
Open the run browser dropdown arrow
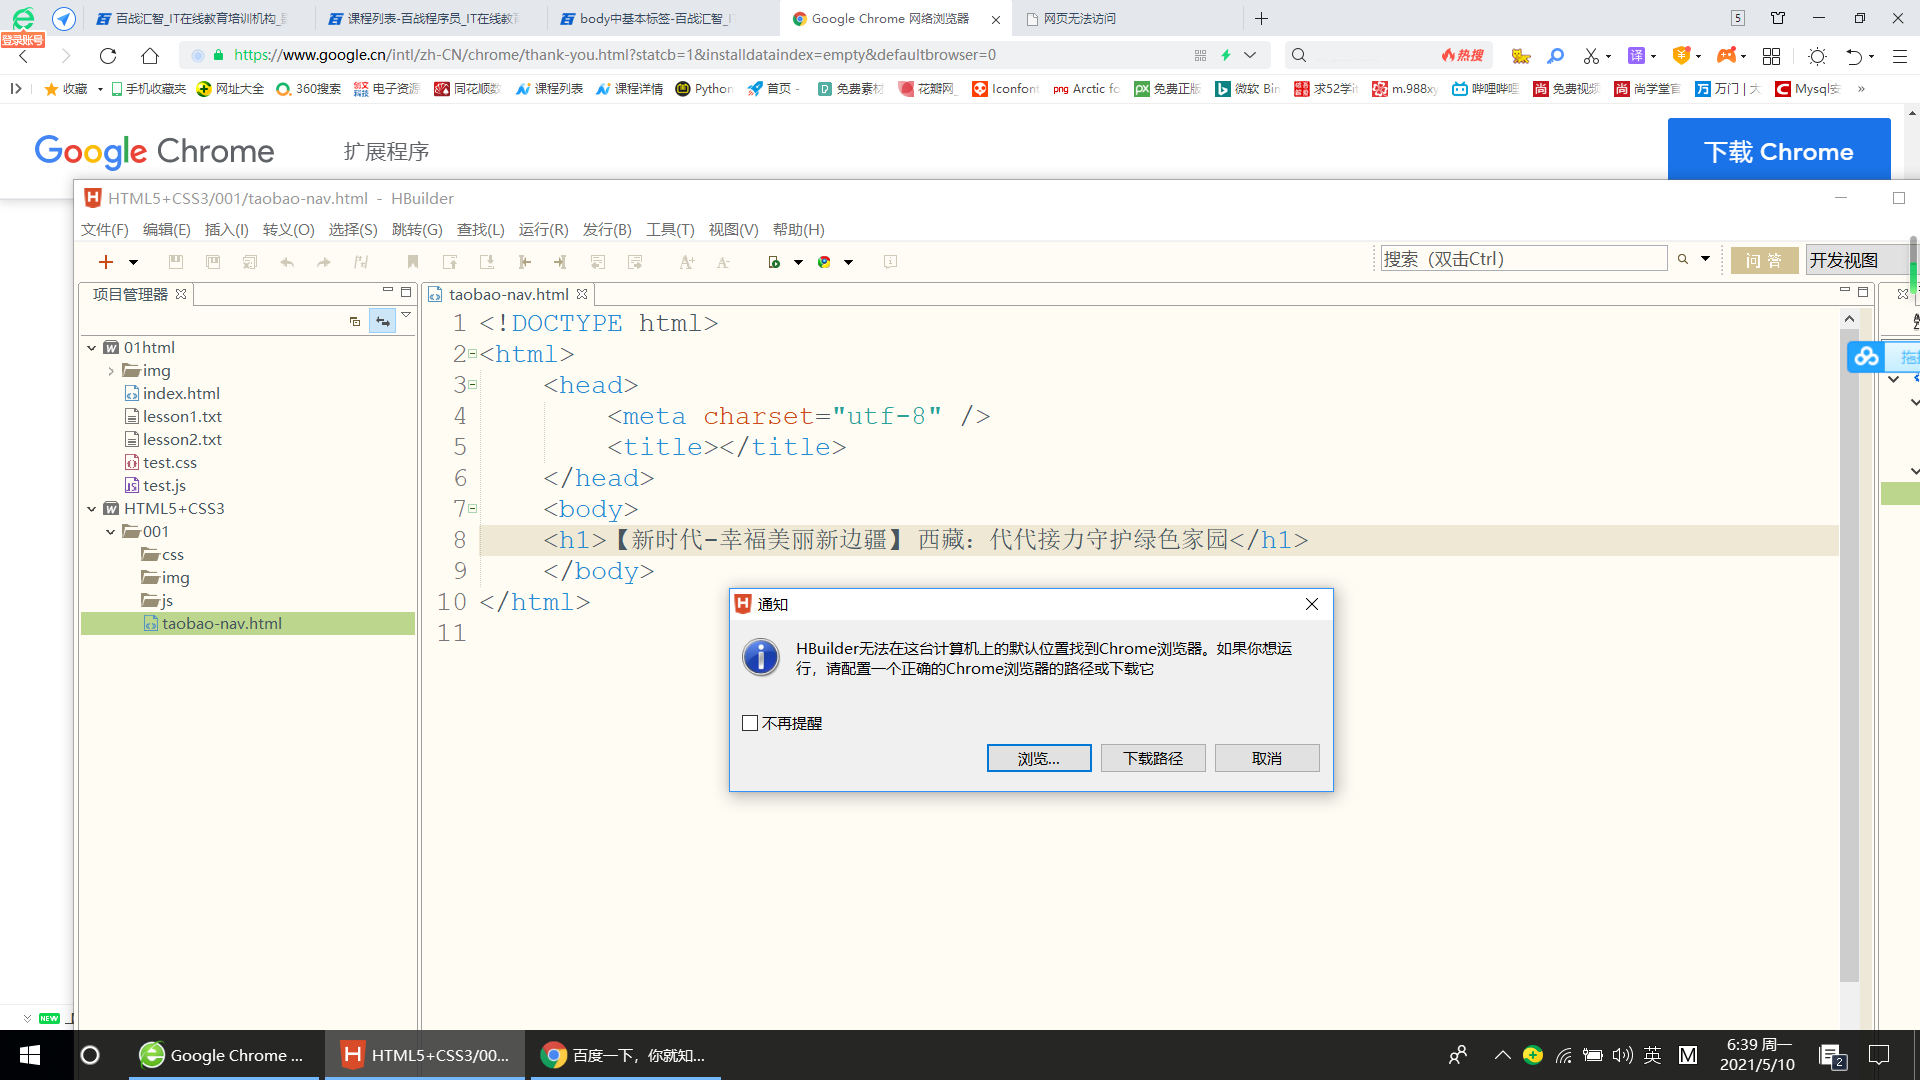coord(798,262)
